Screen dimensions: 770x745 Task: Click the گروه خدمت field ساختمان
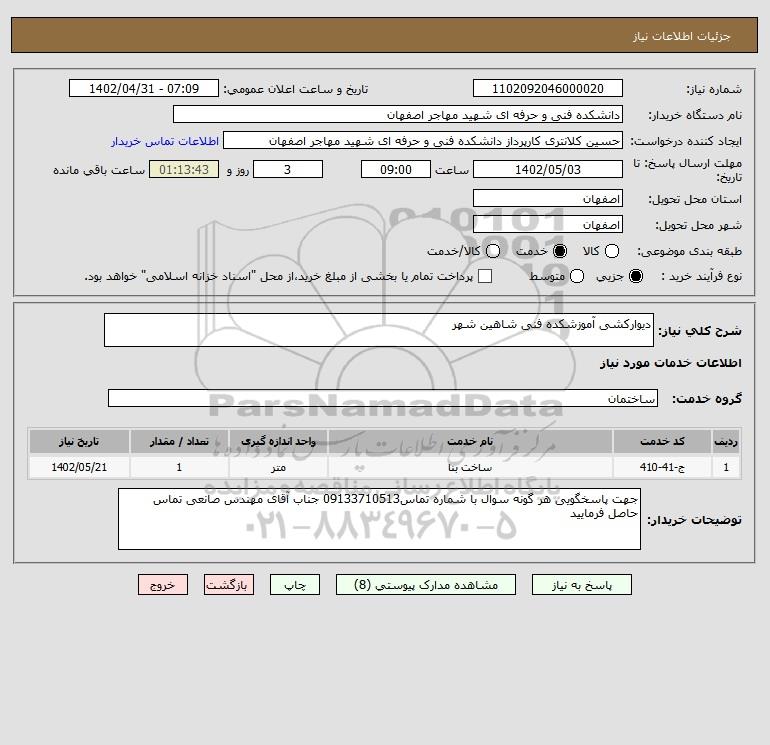[x=383, y=398]
